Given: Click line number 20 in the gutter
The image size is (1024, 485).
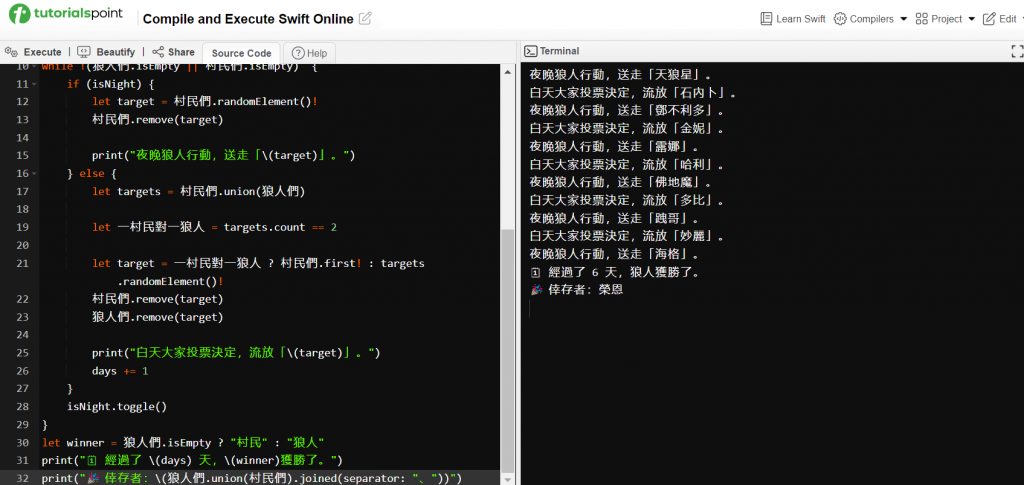Looking at the screenshot, I should (x=22, y=245).
